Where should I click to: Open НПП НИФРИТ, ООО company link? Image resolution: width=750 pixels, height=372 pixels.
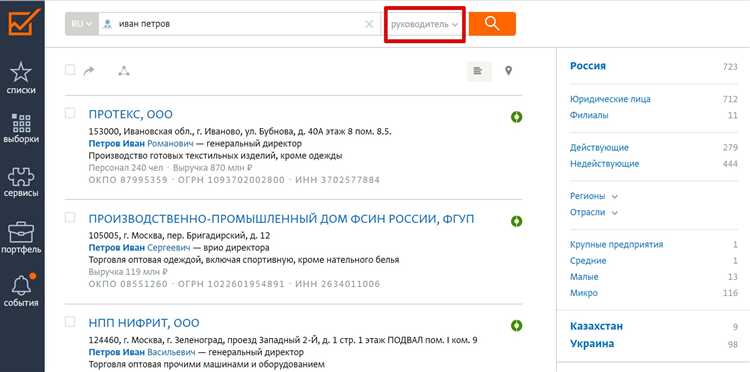point(144,323)
